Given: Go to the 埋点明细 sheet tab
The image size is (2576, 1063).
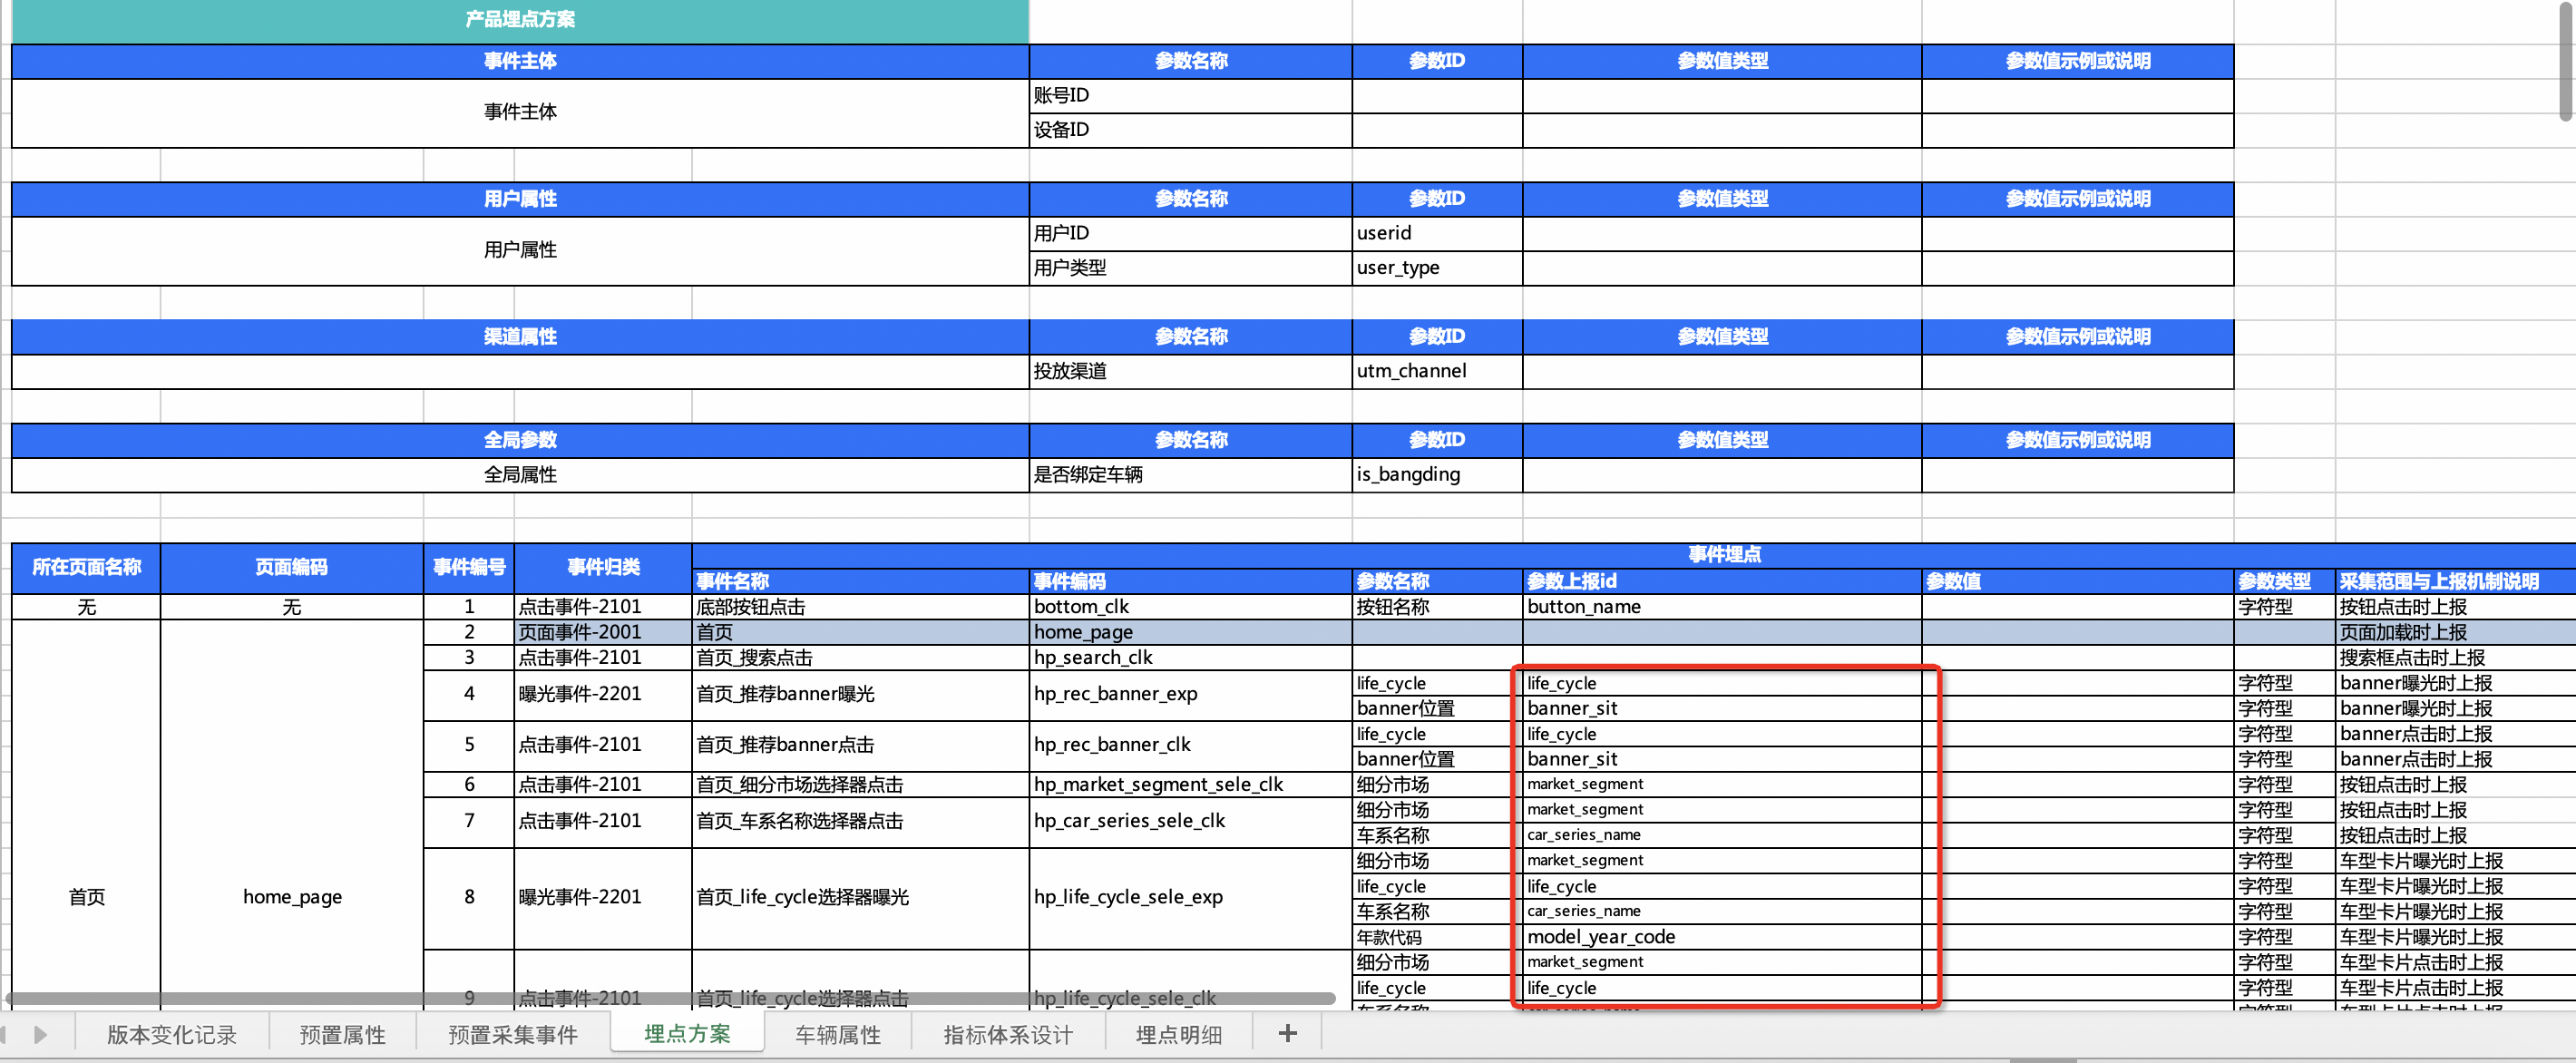Looking at the screenshot, I should [x=1179, y=1034].
